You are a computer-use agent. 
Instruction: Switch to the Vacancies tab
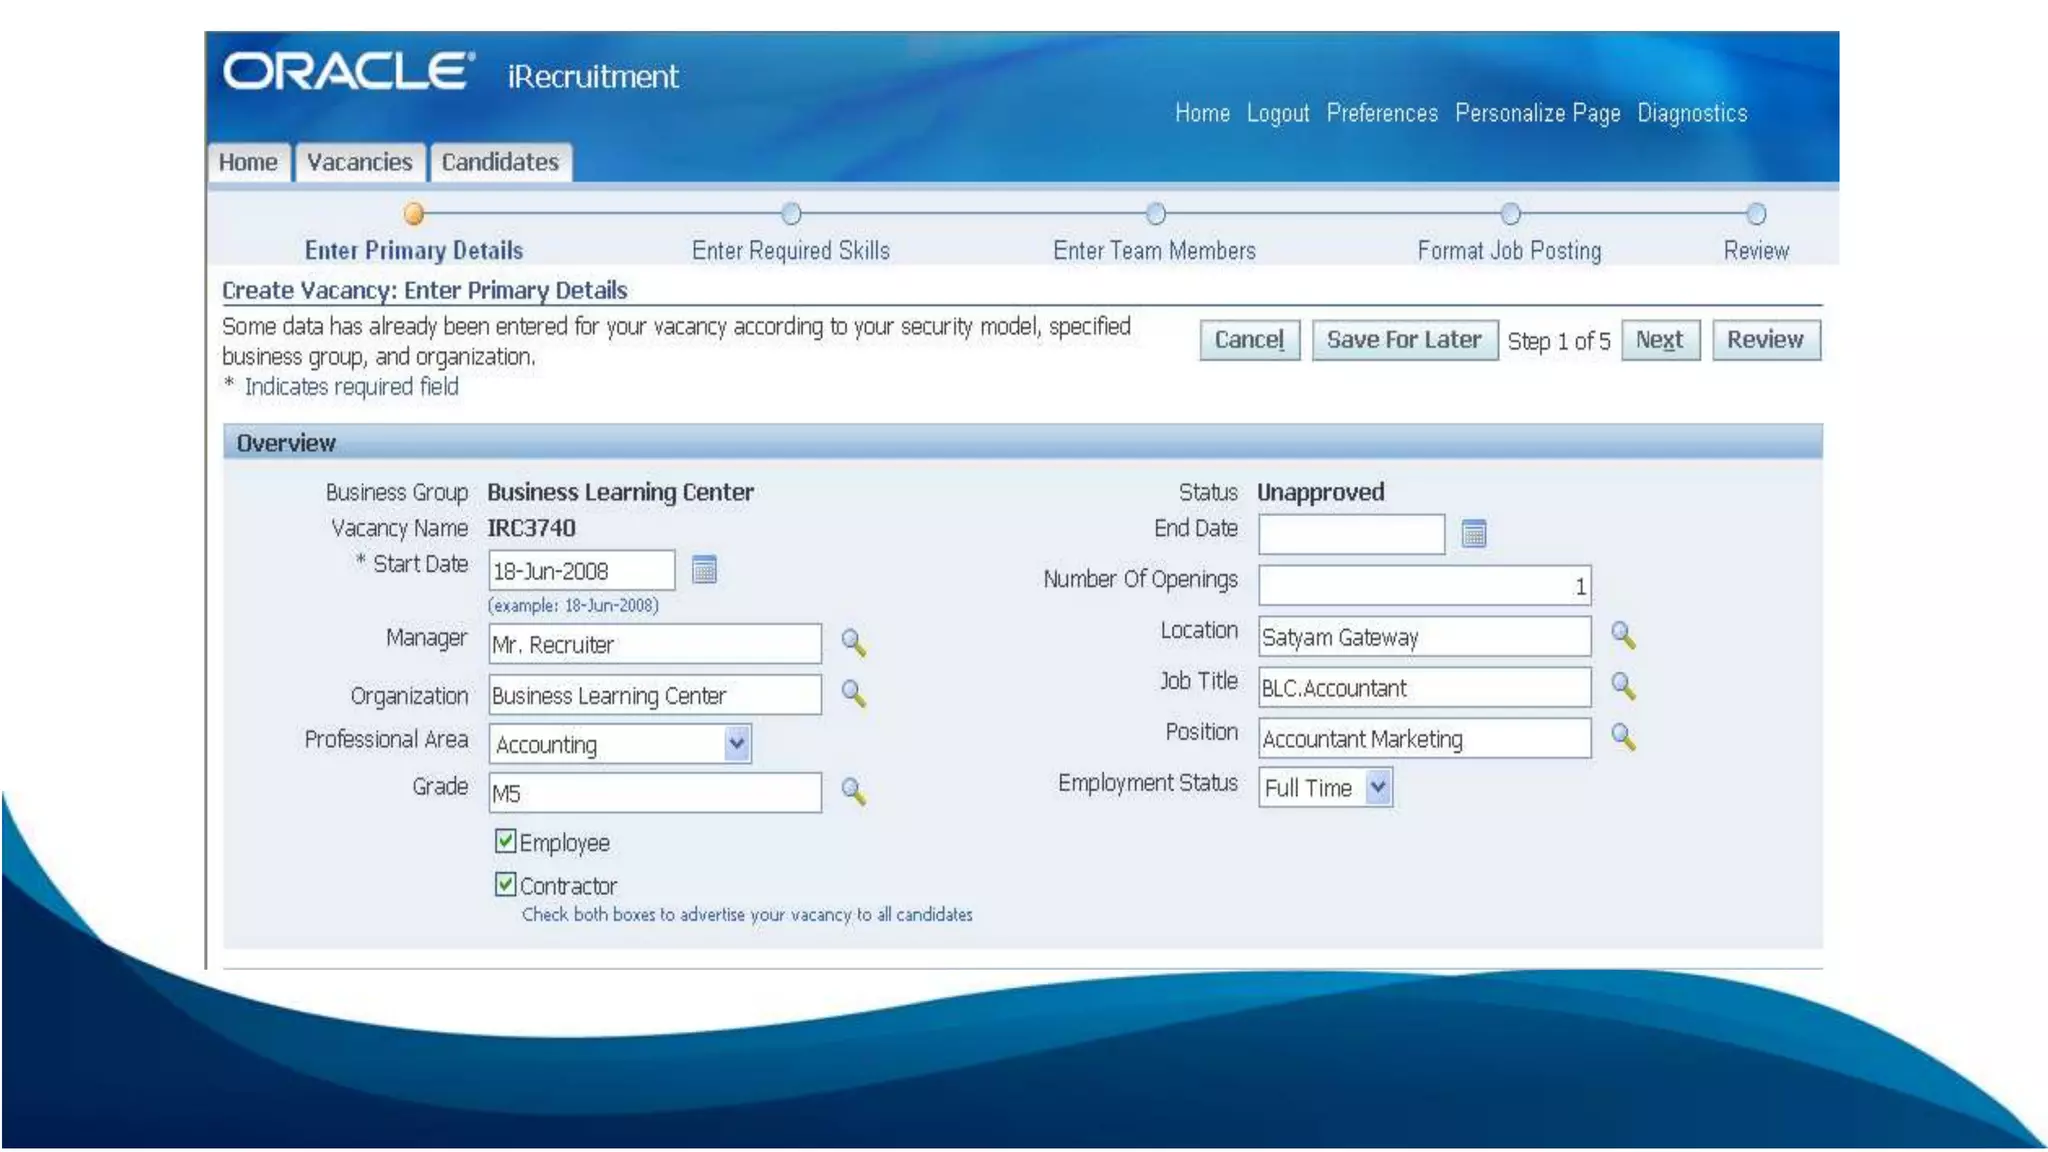coord(359,162)
